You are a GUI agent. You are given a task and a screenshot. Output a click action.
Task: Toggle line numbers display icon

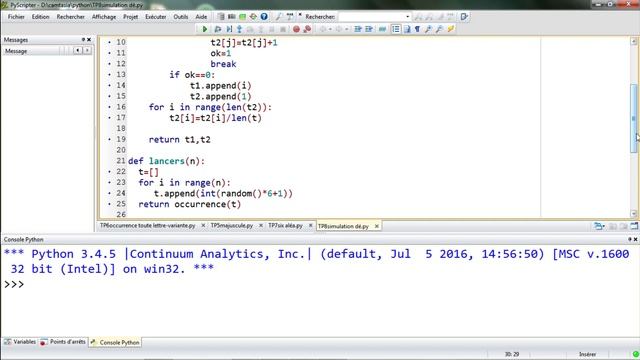pos(396,29)
